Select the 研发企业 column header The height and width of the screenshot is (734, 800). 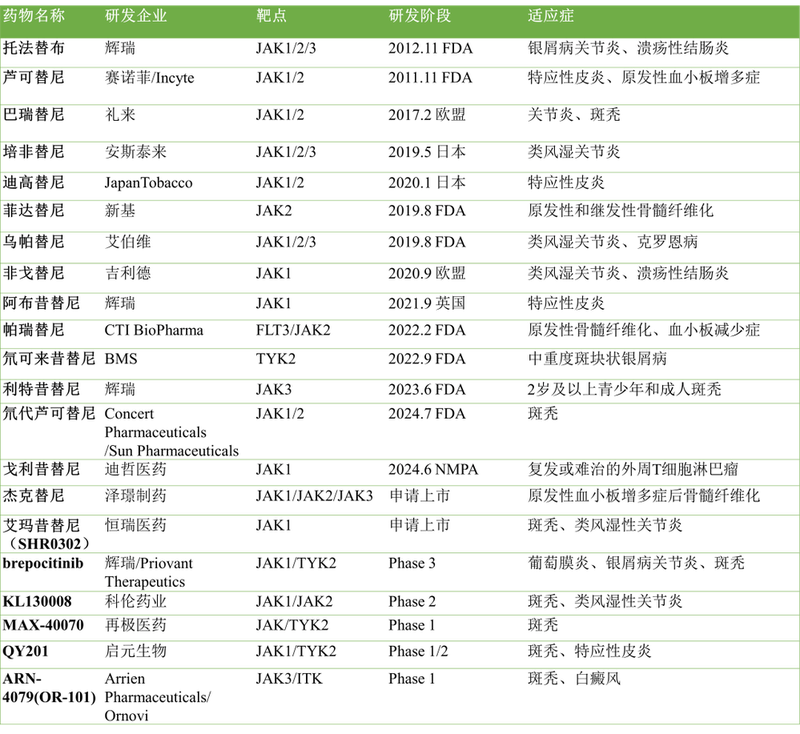[x=136, y=17]
